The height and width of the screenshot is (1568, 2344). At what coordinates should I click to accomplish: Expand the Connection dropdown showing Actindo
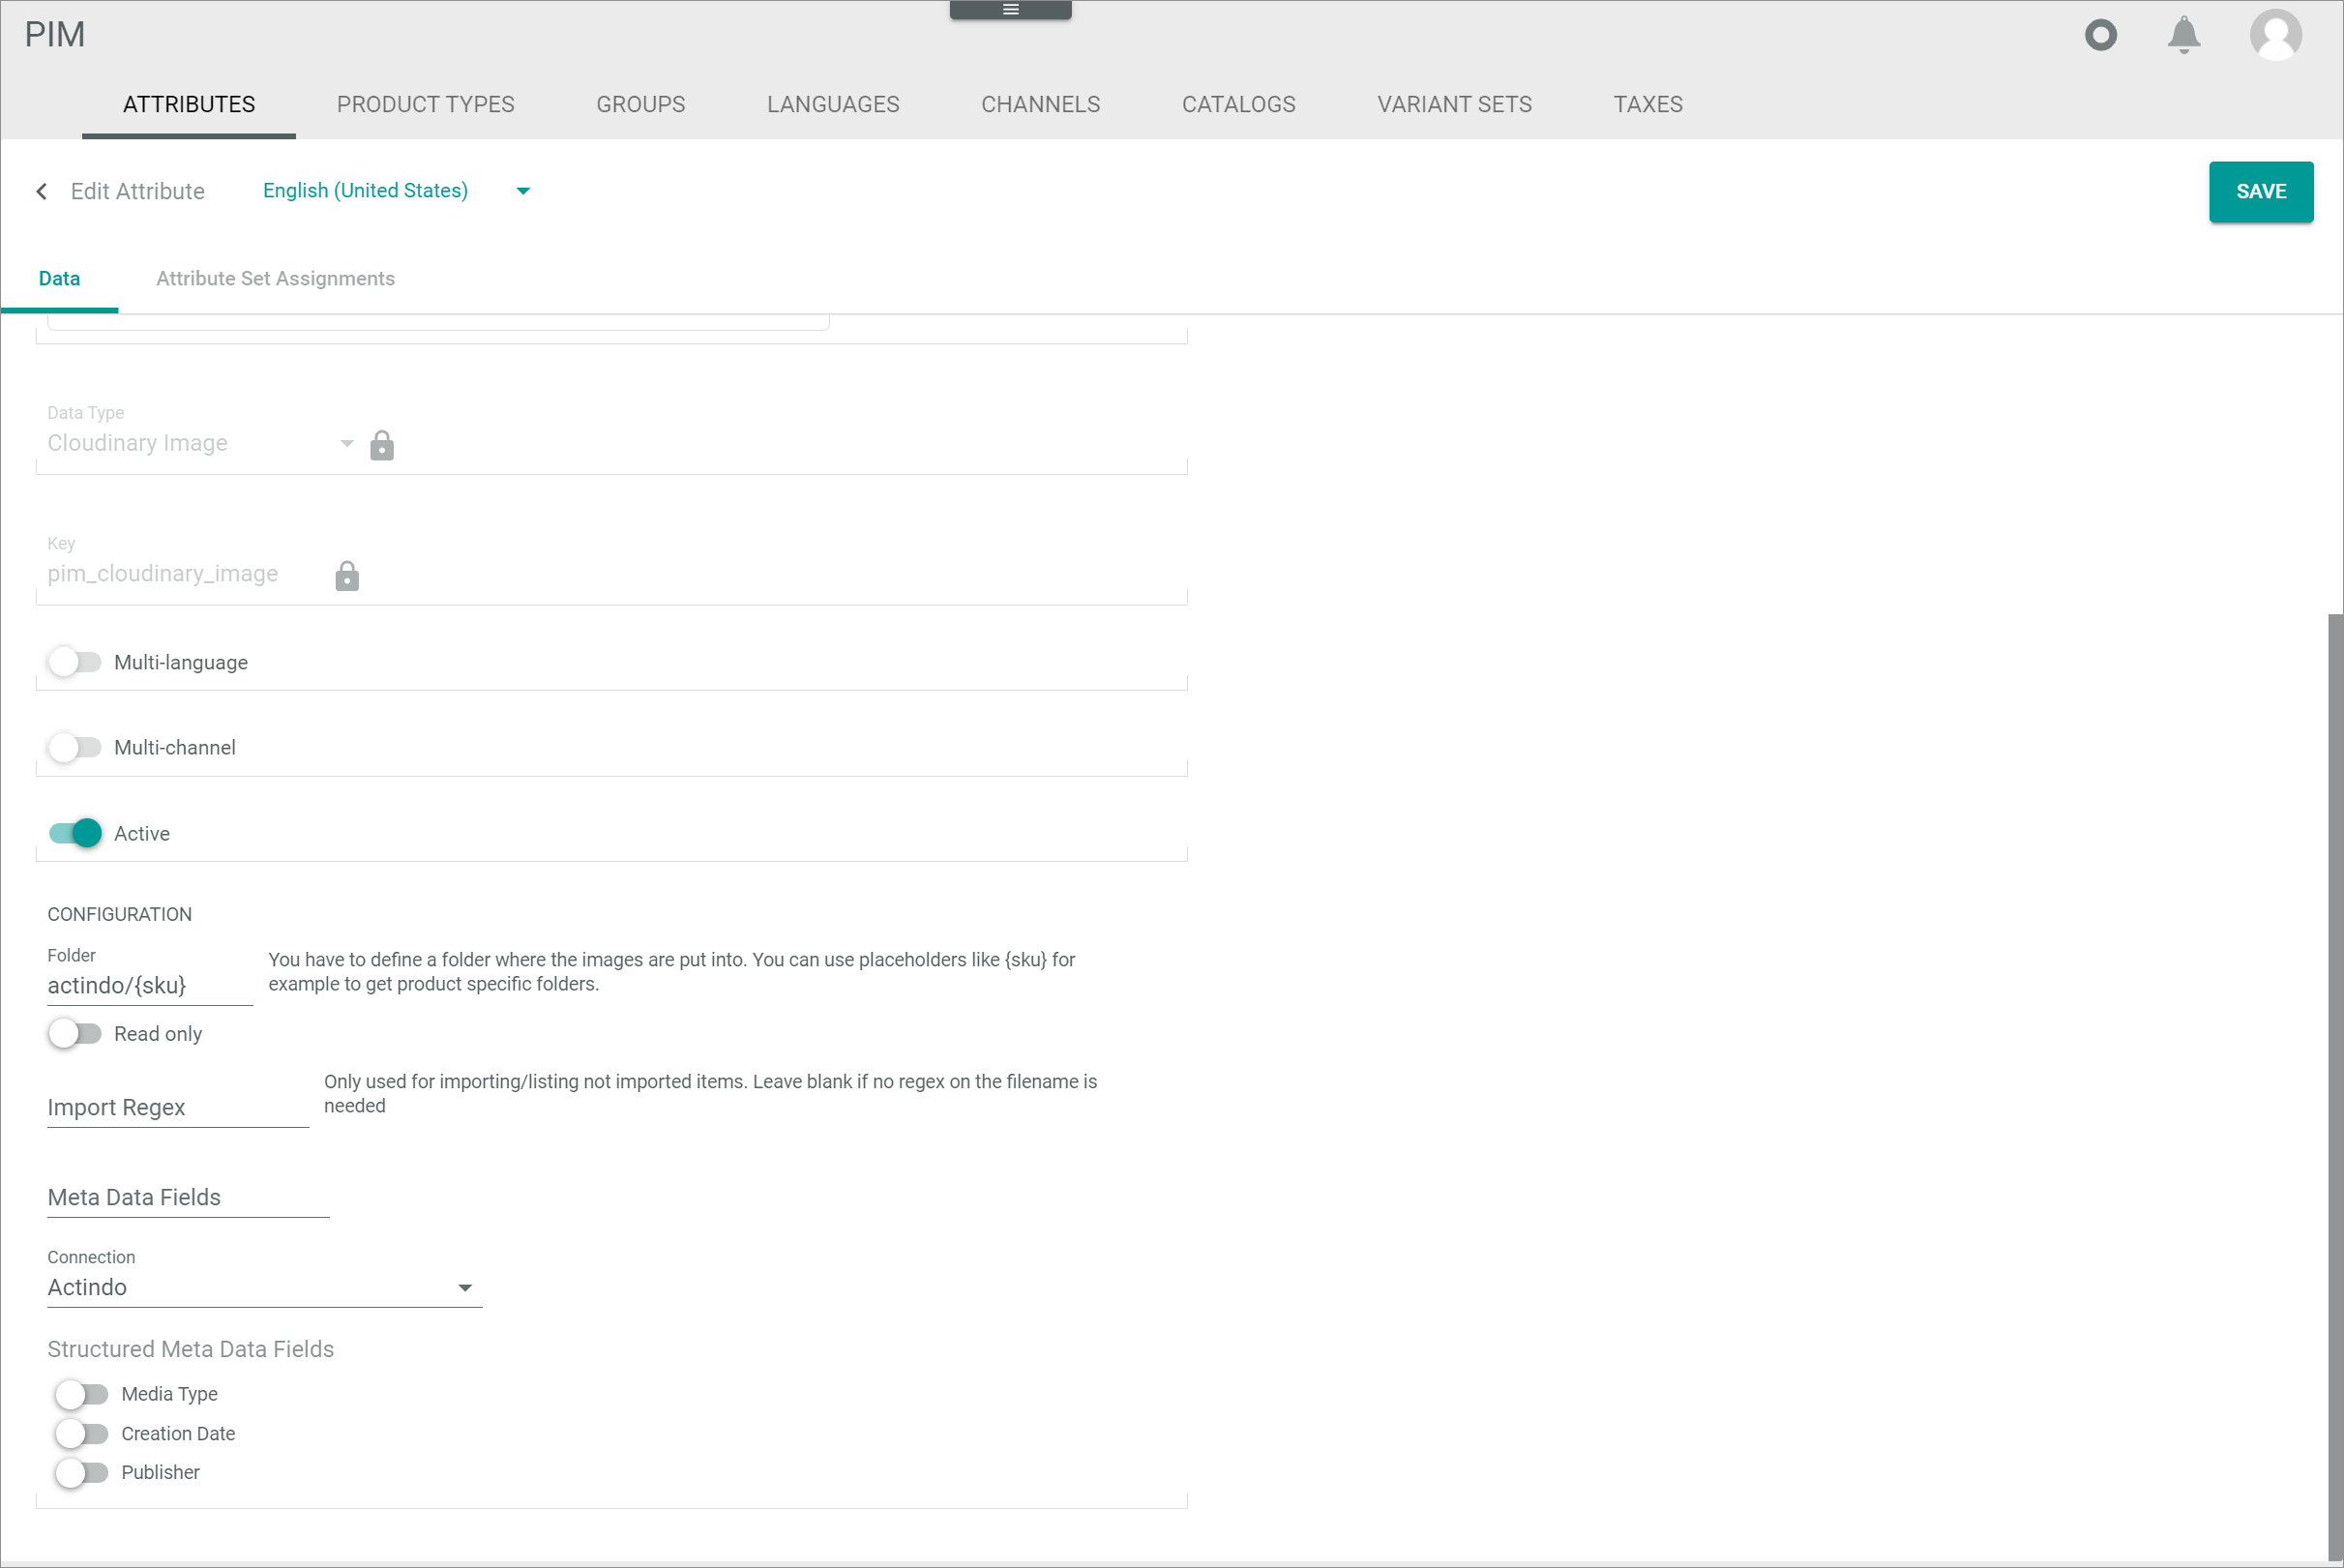coord(264,1287)
